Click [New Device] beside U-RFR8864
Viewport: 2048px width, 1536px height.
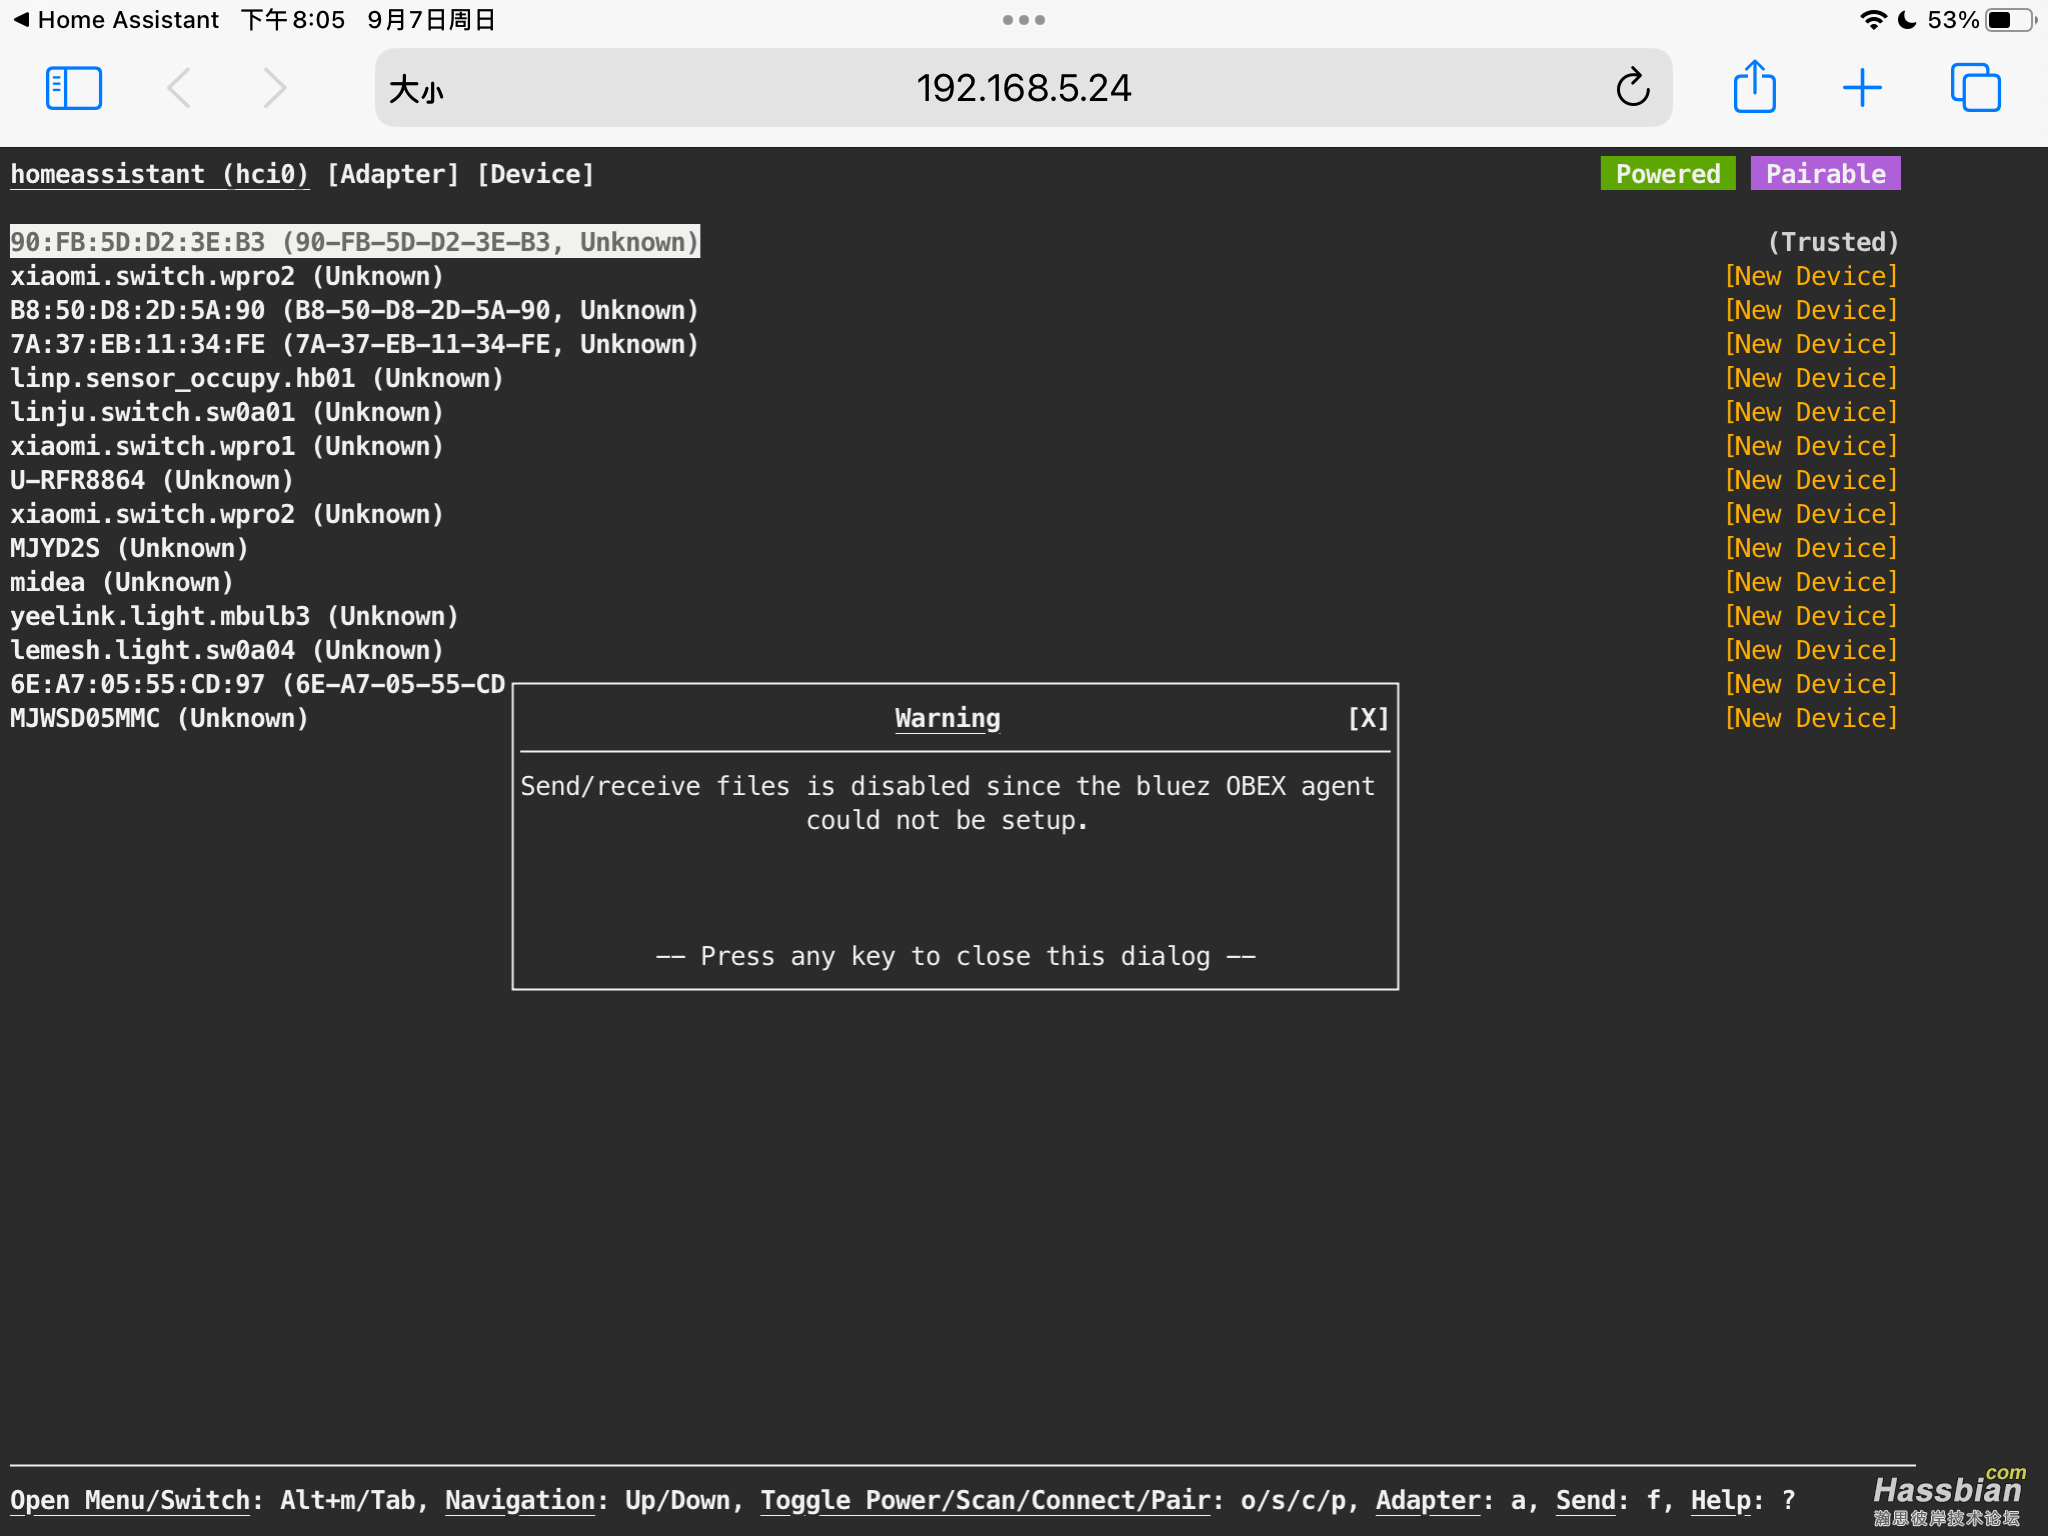click(1811, 480)
